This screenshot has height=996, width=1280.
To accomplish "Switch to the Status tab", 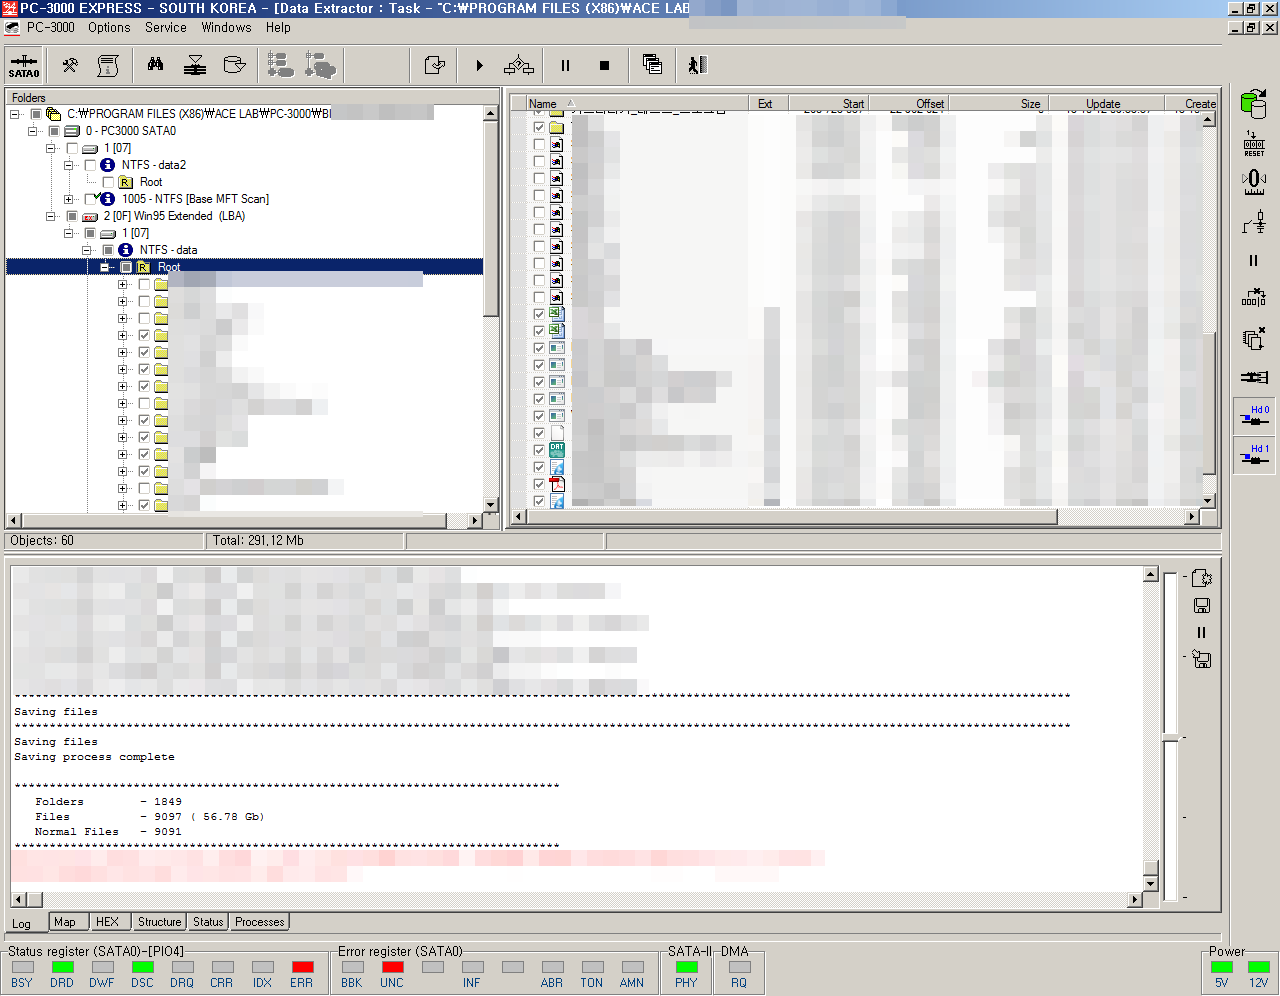I will tap(208, 922).
